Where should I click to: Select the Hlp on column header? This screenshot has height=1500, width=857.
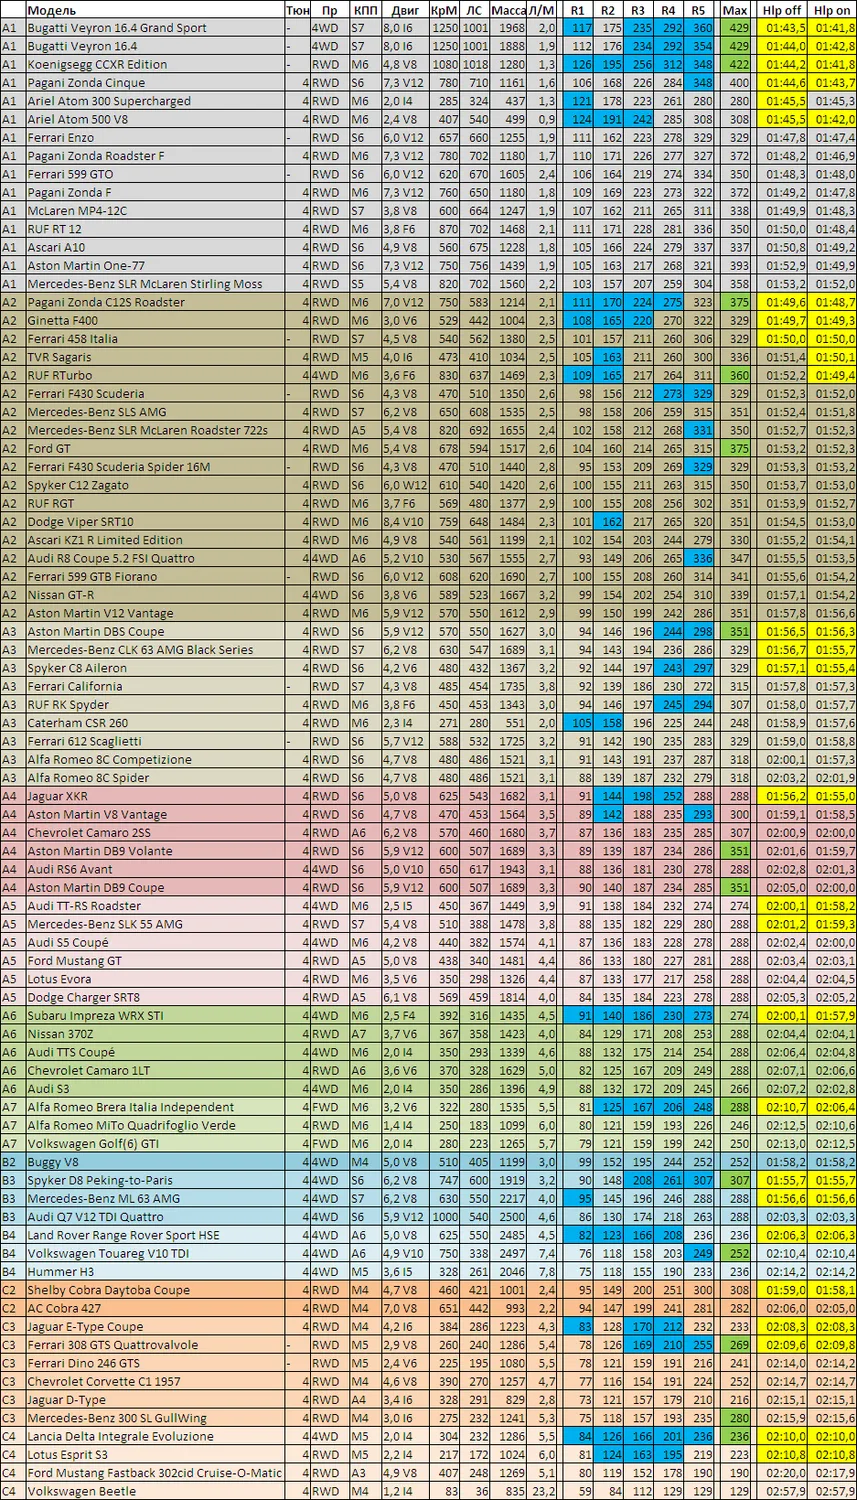[832, 9]
